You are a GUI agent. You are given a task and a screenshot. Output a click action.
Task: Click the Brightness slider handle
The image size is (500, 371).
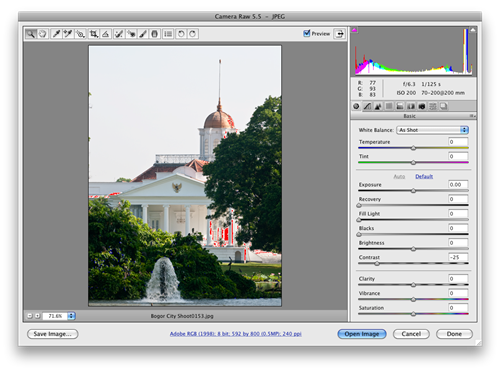413,249
